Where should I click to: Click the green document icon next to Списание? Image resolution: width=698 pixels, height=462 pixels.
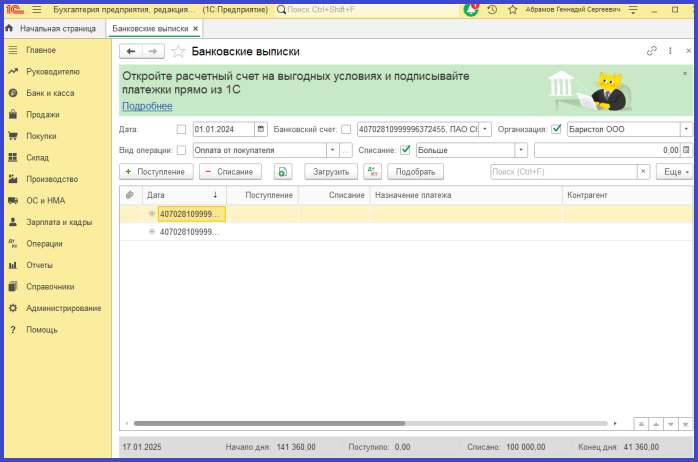click(x=283, y=172)
